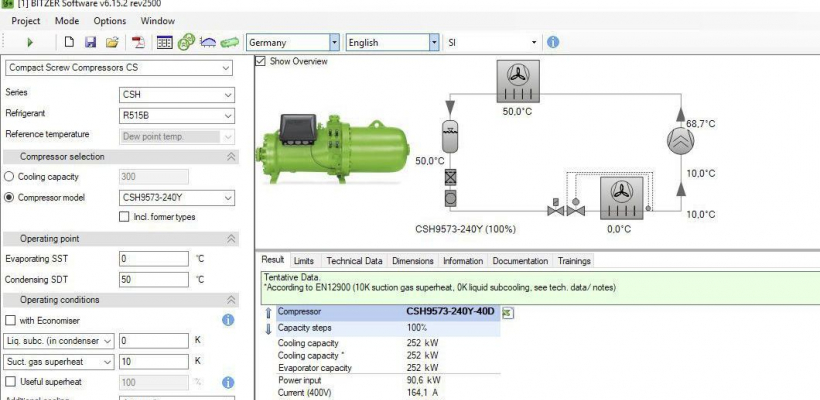Check the Useful superheat checkbox
The image size is (820, 400).
point(10,382)
